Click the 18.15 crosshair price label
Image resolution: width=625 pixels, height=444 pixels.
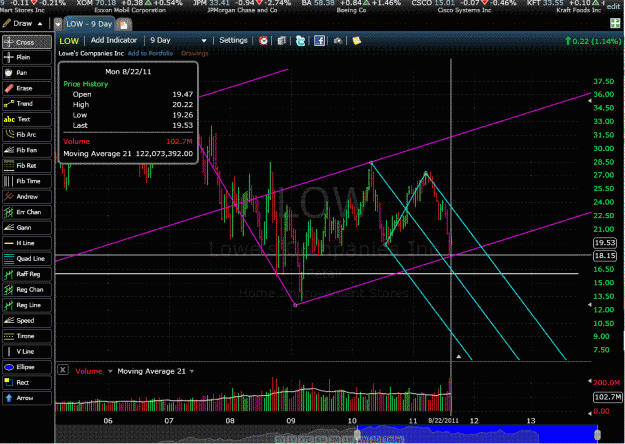coord(605,255)
